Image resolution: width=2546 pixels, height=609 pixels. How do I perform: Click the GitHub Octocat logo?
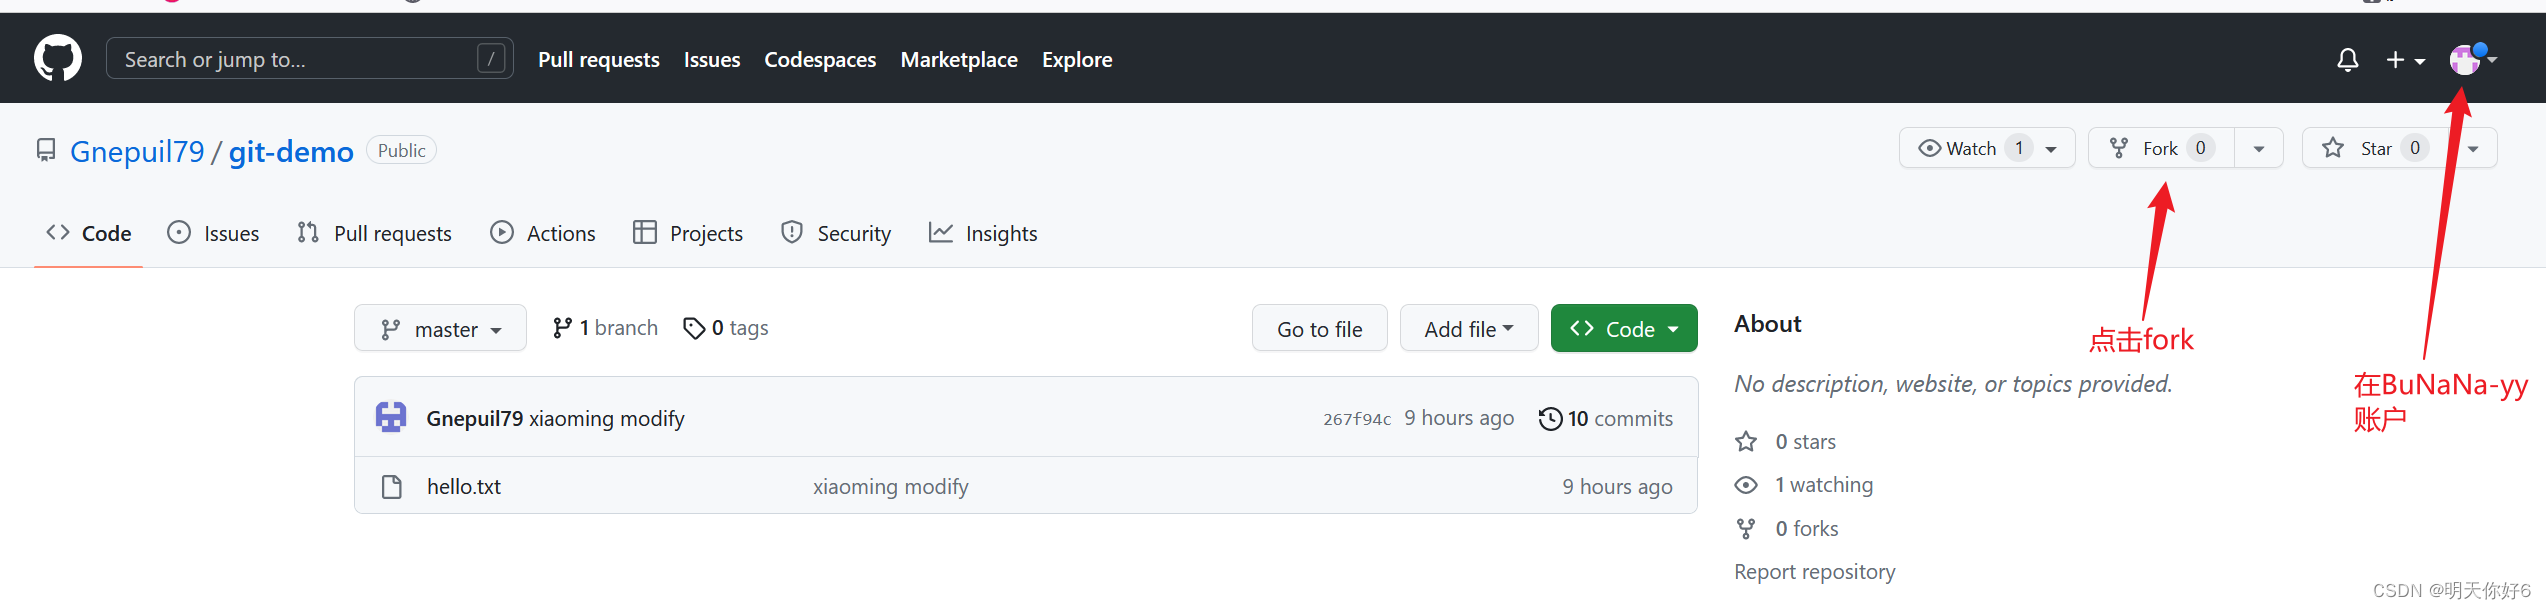[x=58, y=59]
